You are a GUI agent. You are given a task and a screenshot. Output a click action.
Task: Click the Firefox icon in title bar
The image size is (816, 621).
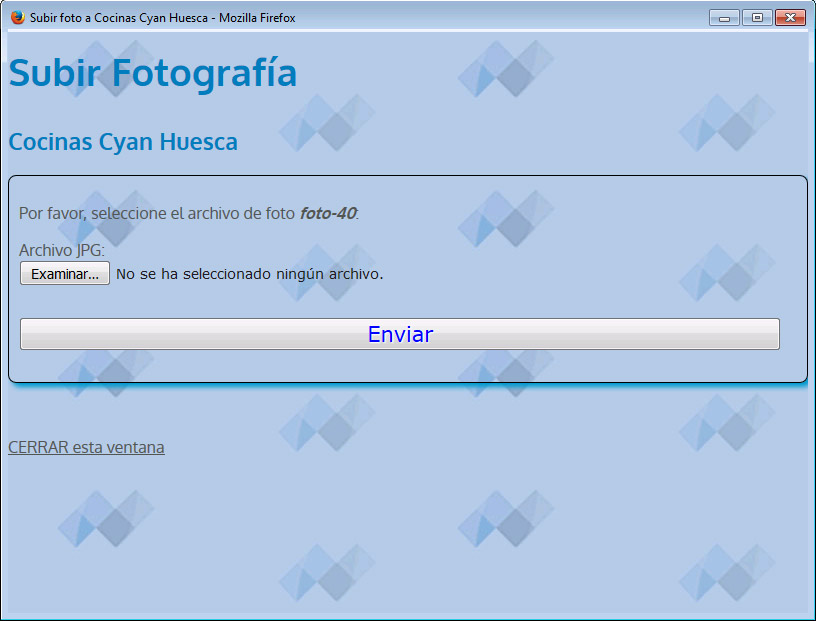pos(17,18)
